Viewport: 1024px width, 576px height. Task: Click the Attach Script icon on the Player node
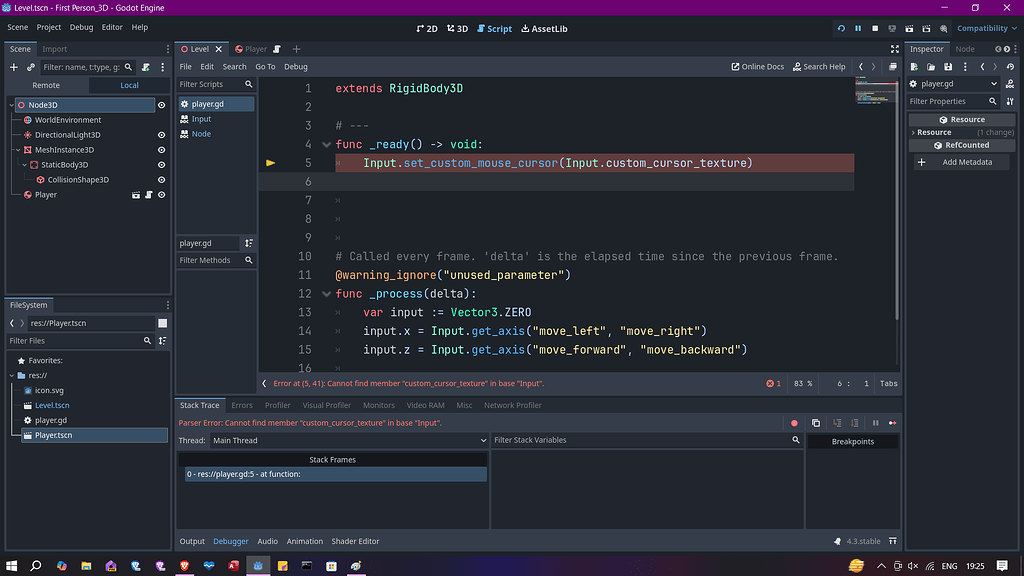[x=149, y=194]
